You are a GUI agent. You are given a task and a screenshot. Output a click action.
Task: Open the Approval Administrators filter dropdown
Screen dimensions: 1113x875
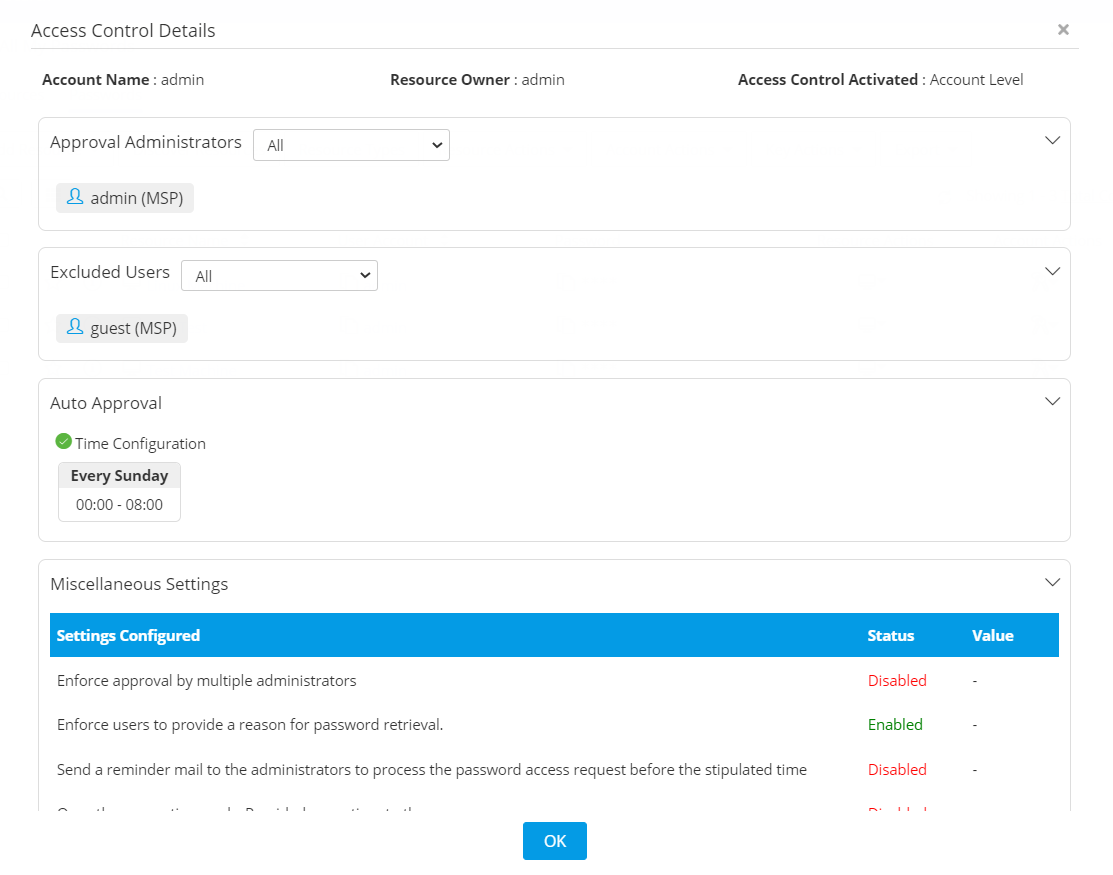pos(351,145)
